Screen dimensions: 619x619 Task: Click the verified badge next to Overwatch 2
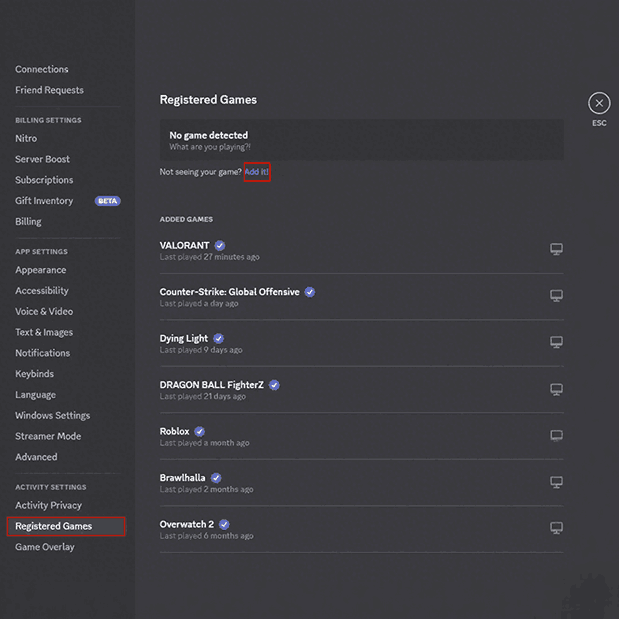224,525
